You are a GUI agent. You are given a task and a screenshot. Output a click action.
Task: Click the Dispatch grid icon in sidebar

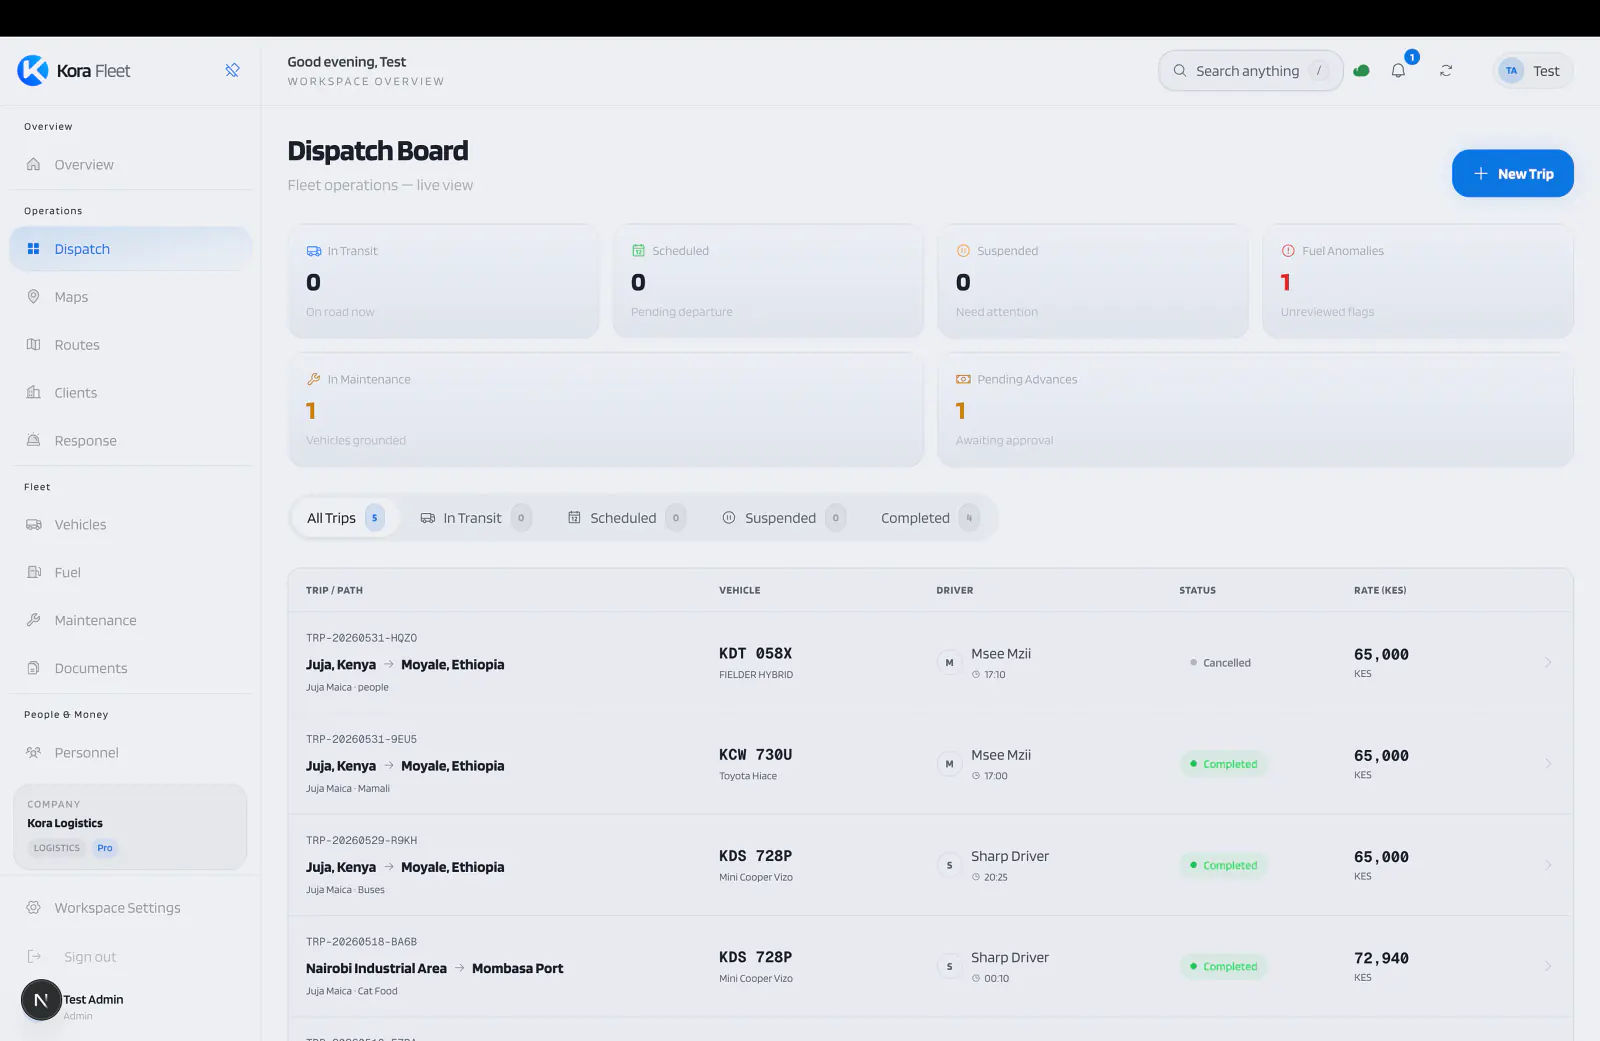coord(33,249)
